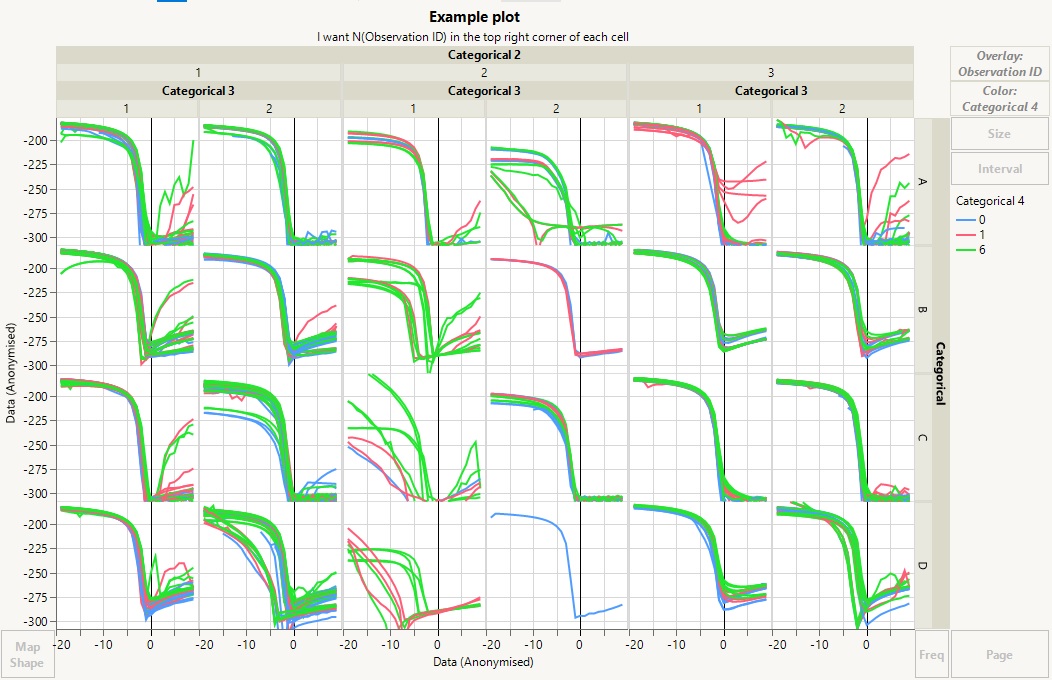The height and width of the screenshot is (680, 1052).
Task: Click the Interval drop zone
Action: (x=999, y=168)
